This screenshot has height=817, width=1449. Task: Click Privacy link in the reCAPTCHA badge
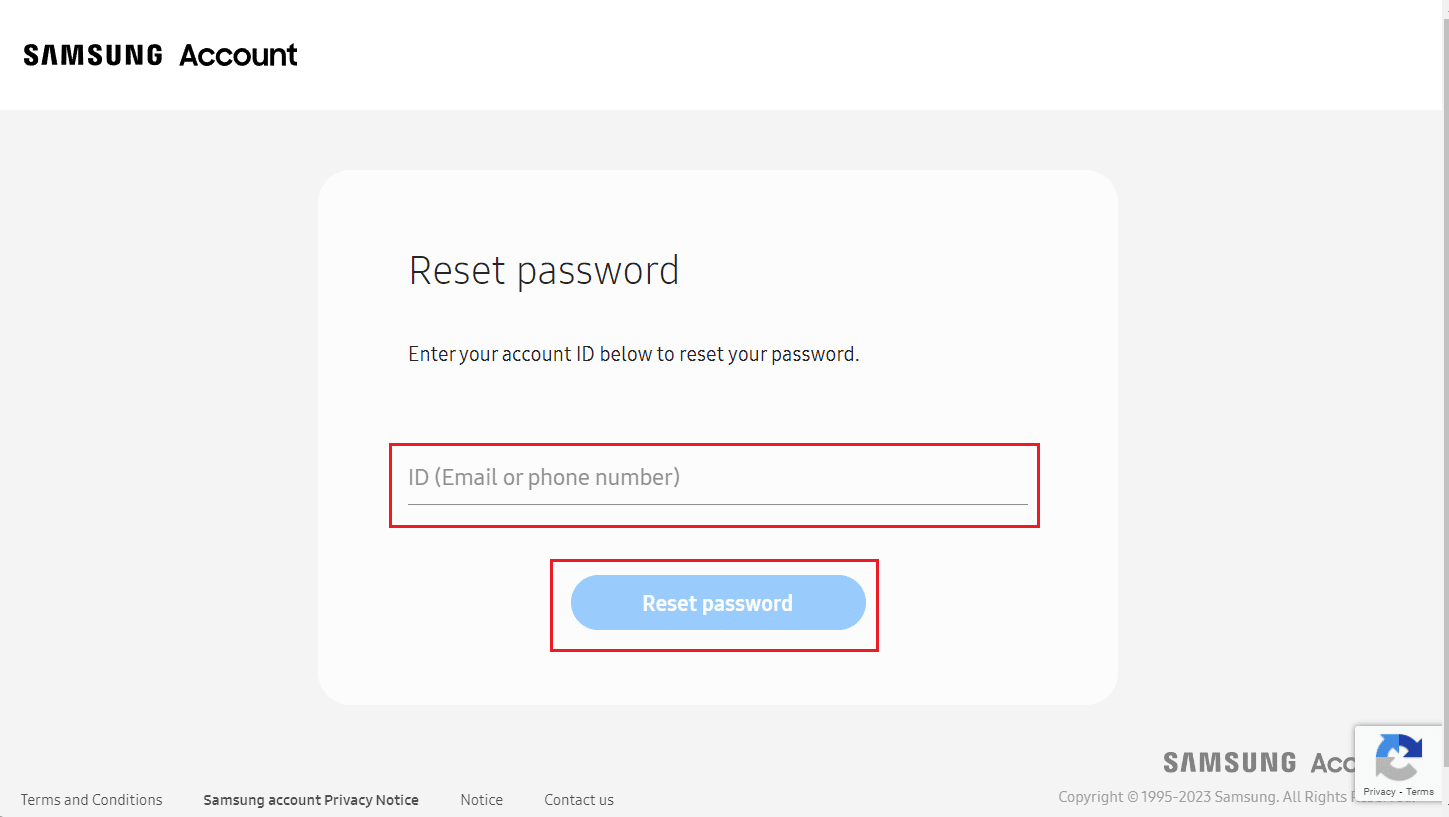pos(1379,792)
